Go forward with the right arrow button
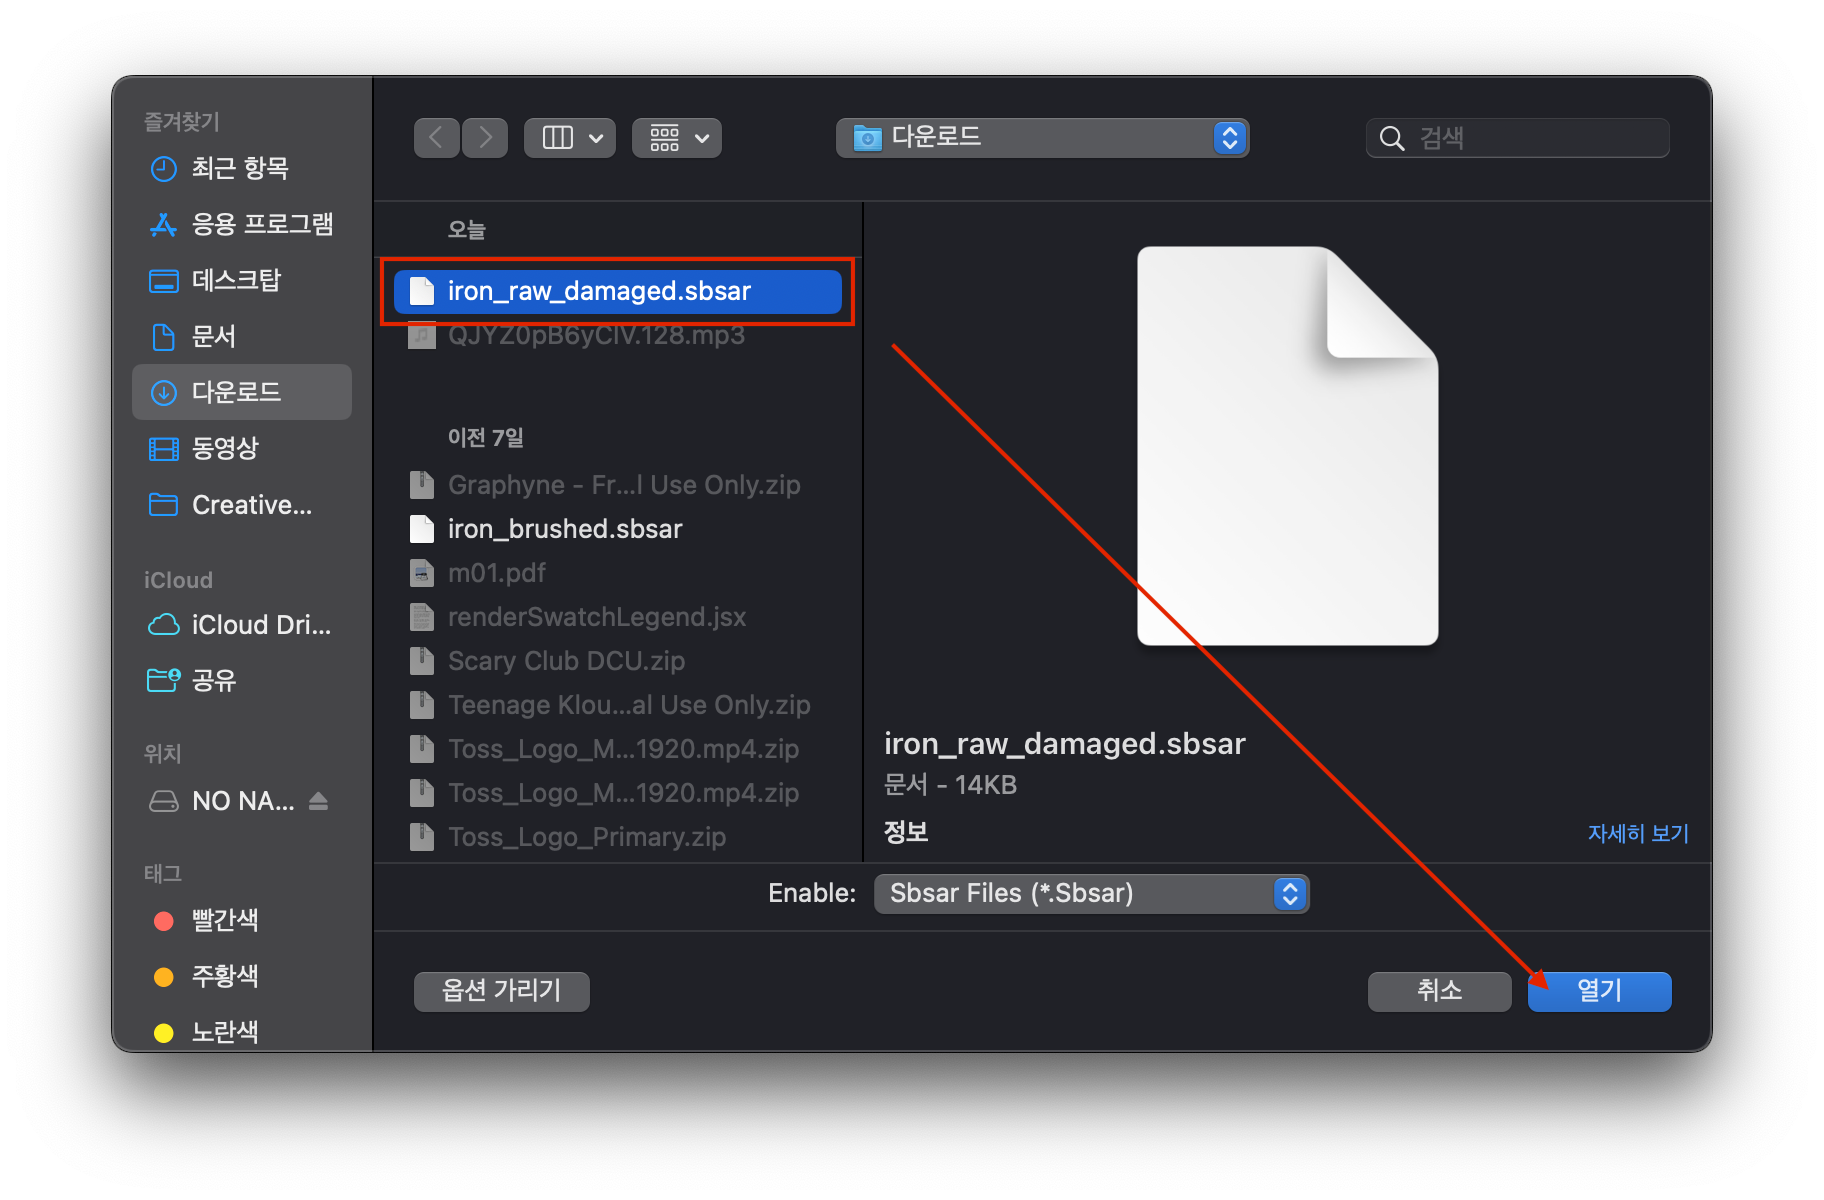1824x1200 pixels. (x=485, y=138)
